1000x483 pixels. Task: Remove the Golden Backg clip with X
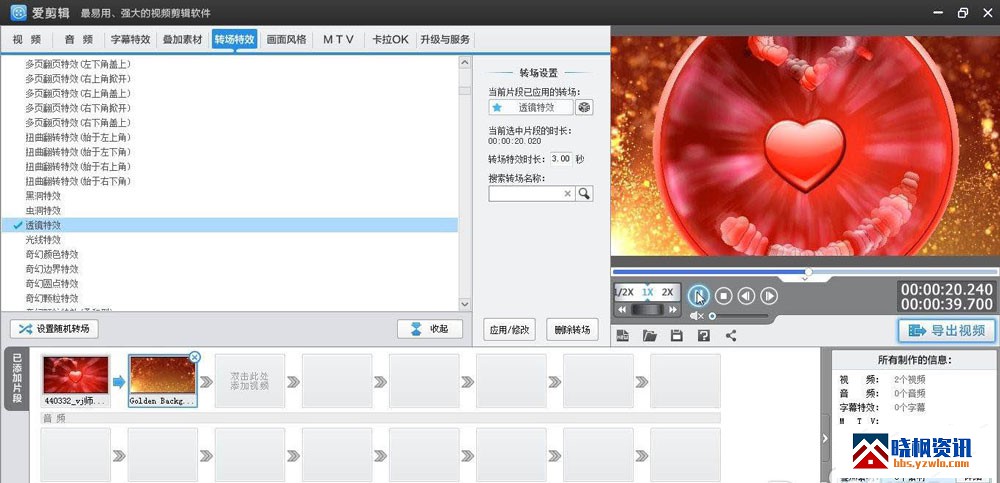[x=195, y=357]
